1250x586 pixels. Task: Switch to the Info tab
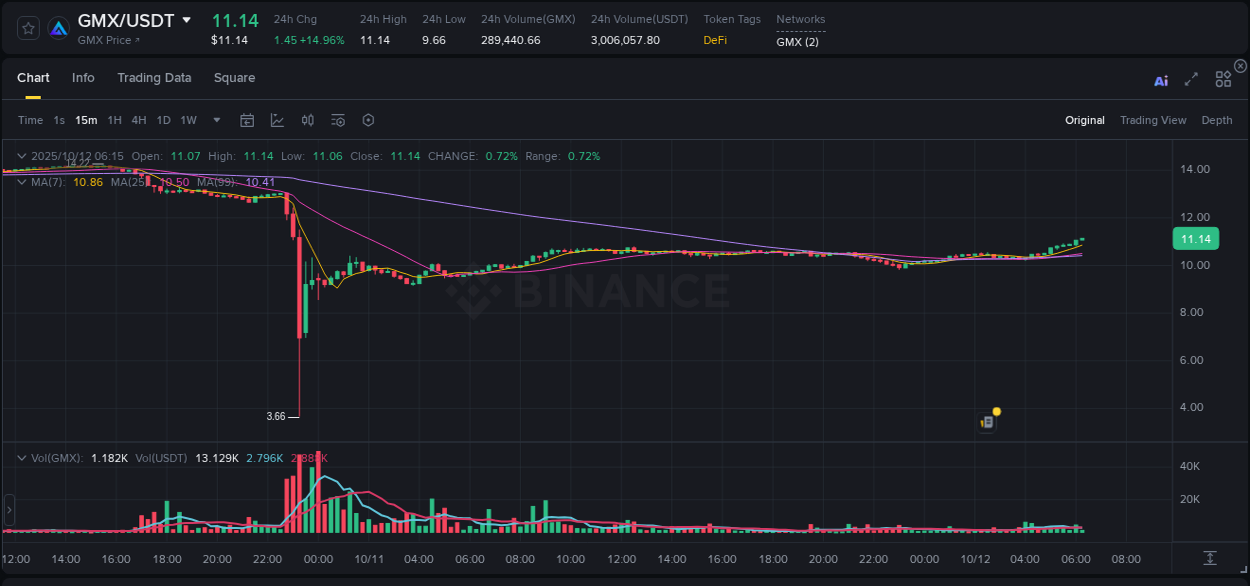click(x=83, y=78)
